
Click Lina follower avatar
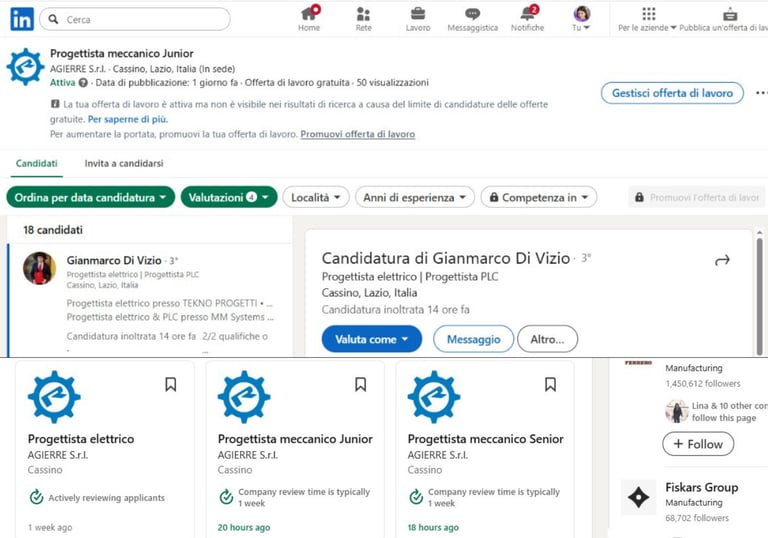[x=677, y=411]
